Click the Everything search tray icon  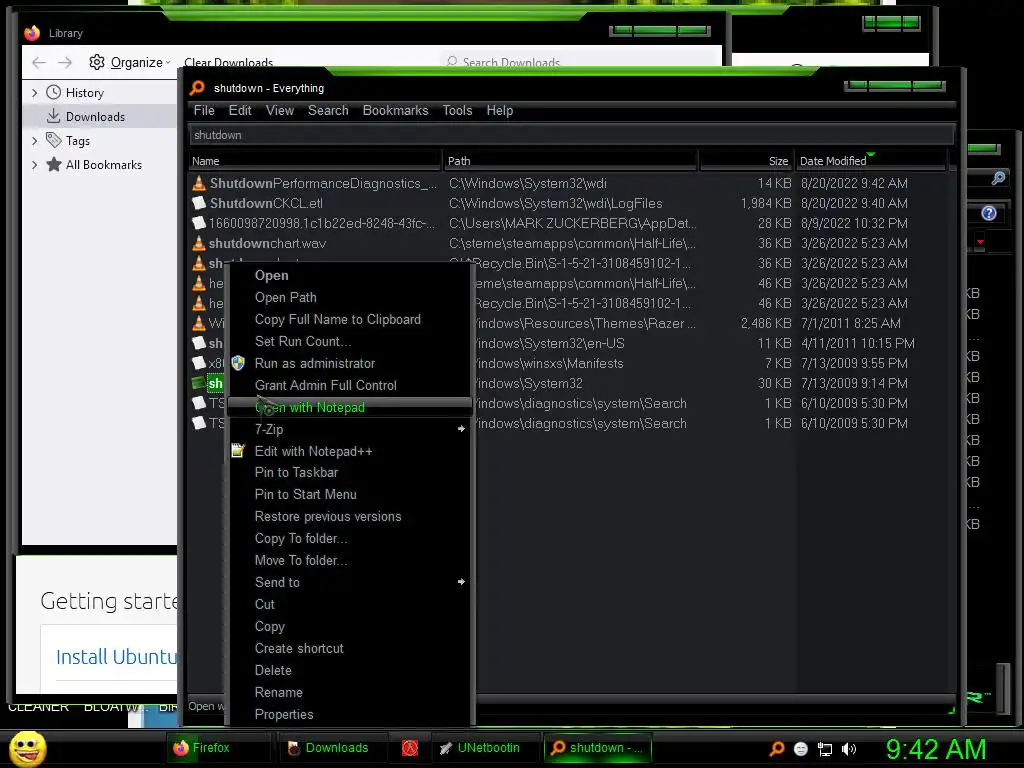(x=777, y=748)
